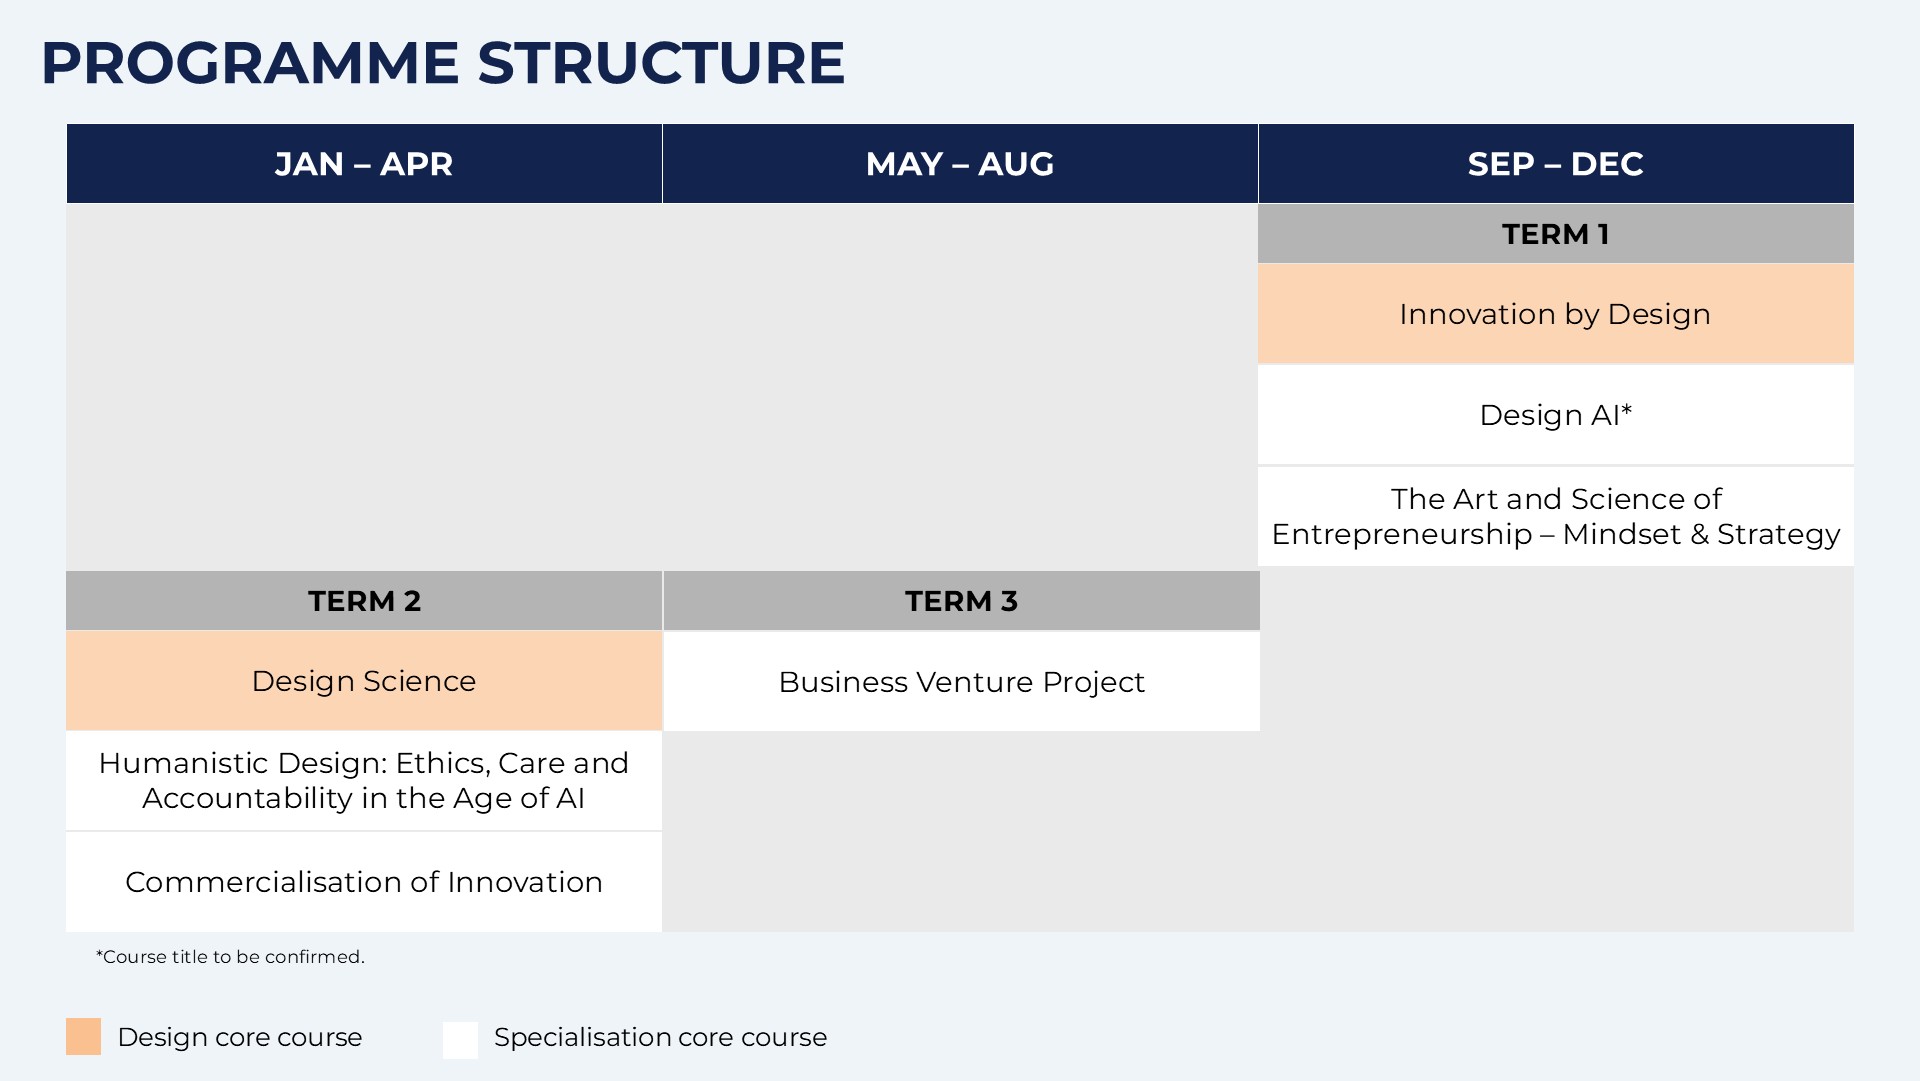Open the Design AI* course cell
This screenshot has width=1920, height=1081.
[1555, 415]
